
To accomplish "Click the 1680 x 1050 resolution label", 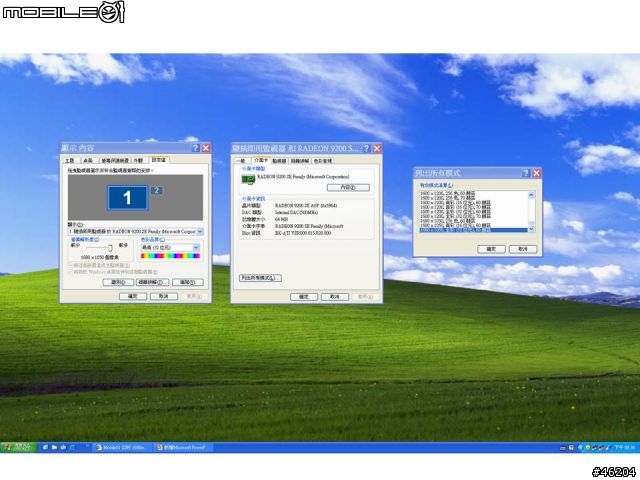I will [x=100, y=258].
